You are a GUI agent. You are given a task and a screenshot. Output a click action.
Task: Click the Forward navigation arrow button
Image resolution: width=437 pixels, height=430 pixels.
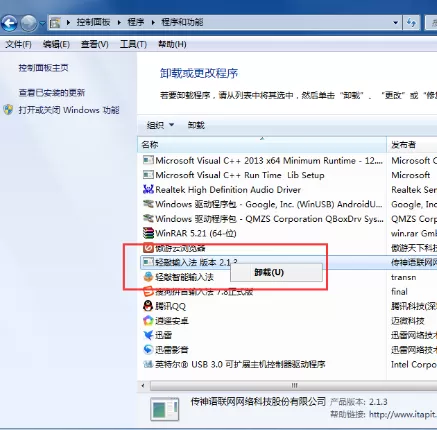click(x=29, y=23)
